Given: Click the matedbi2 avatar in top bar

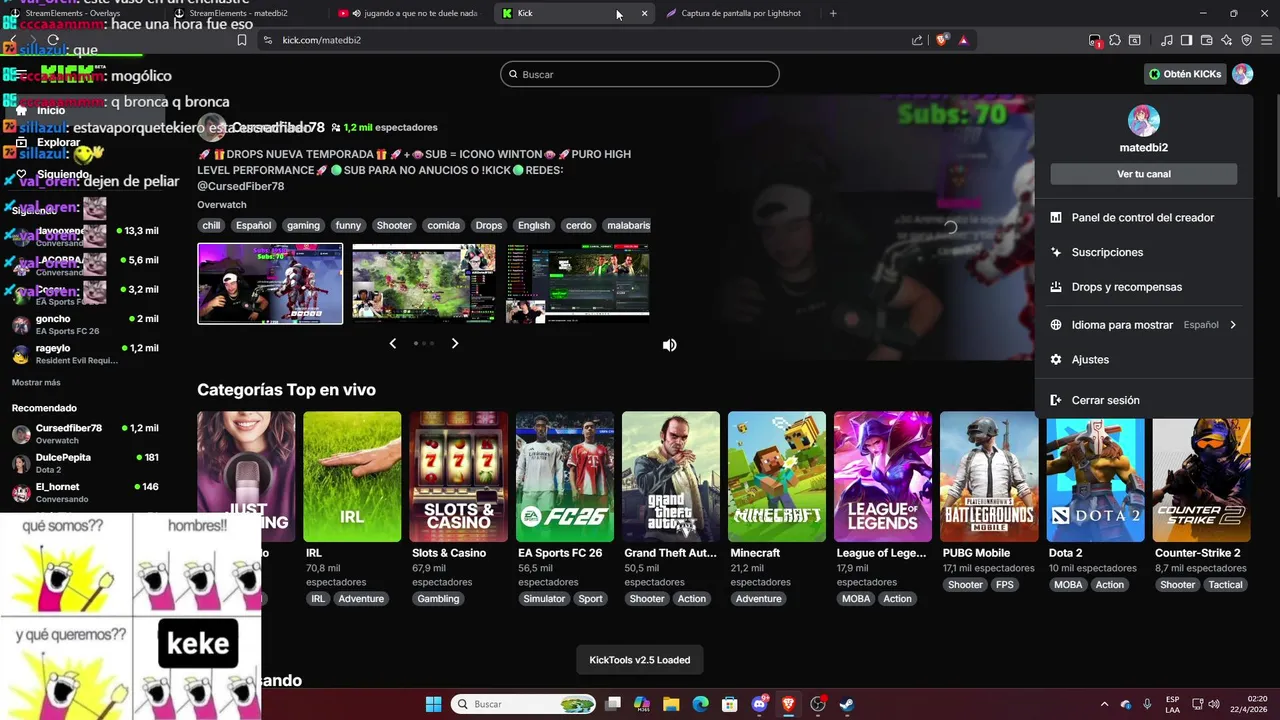Looking at the screenshot, I should [1242, 74].
